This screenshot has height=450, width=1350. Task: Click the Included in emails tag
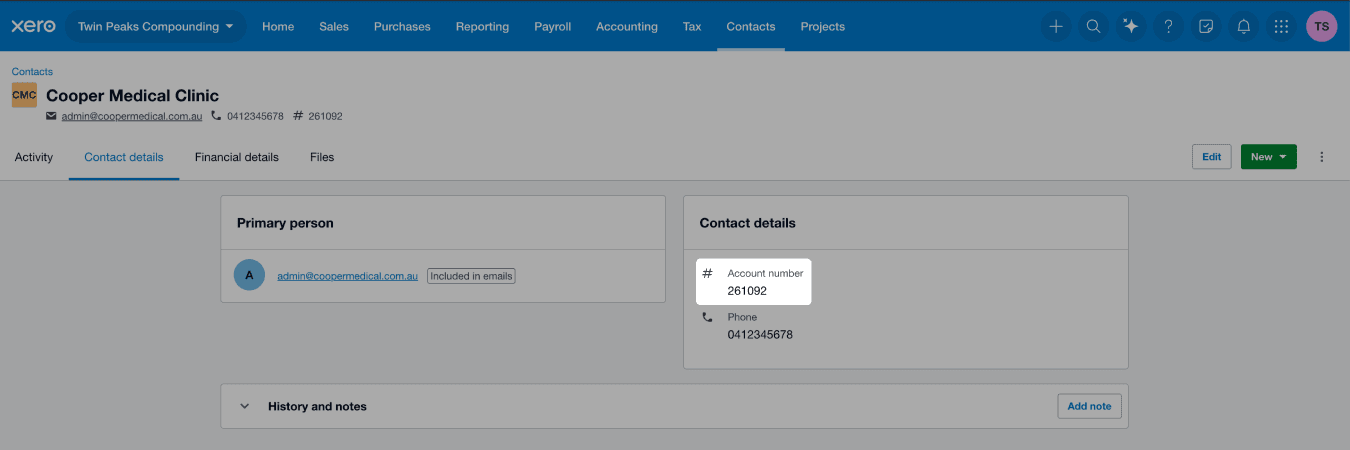[471, 276]
